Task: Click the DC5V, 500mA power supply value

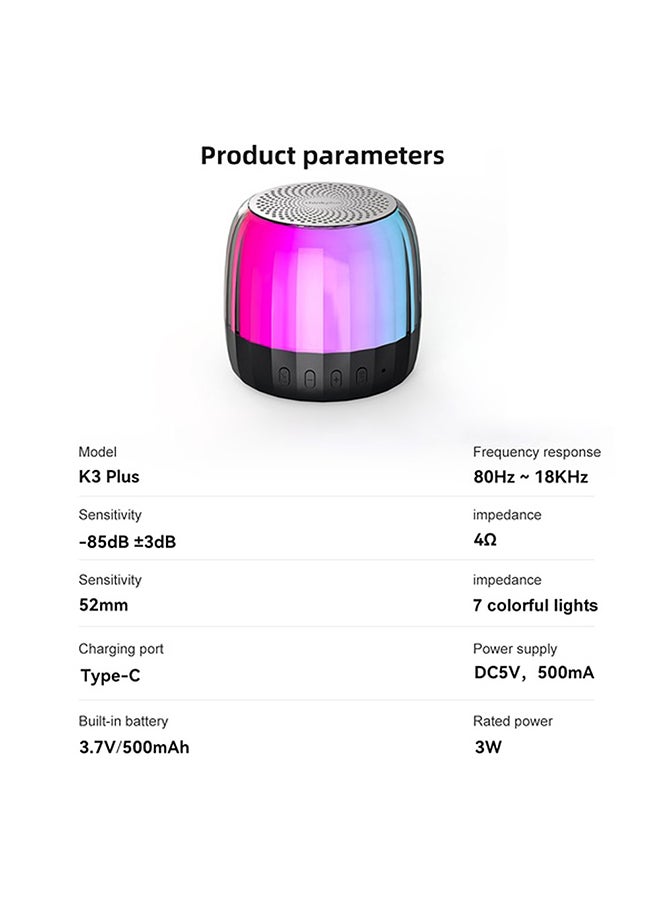Action: [x=534, y=672]
